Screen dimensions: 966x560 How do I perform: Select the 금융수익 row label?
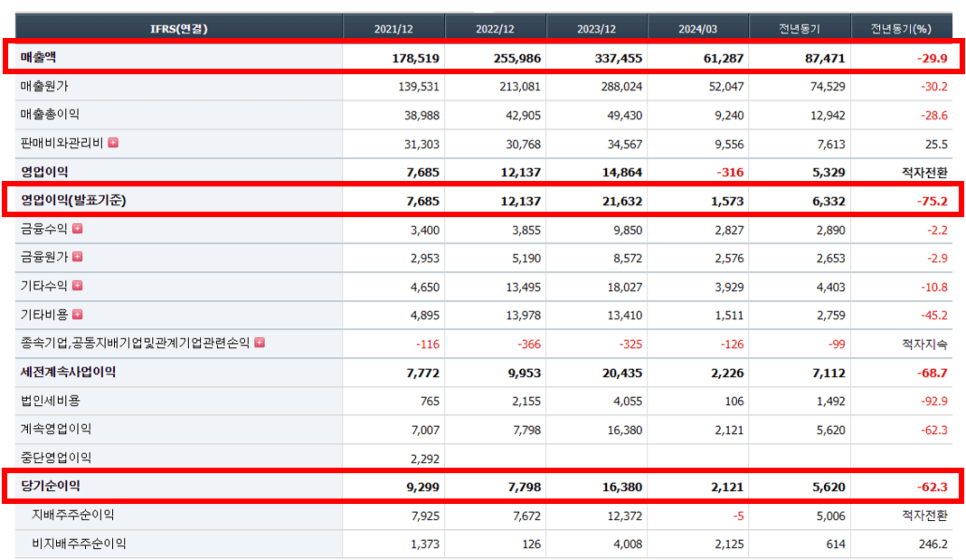tap(44, 229)
